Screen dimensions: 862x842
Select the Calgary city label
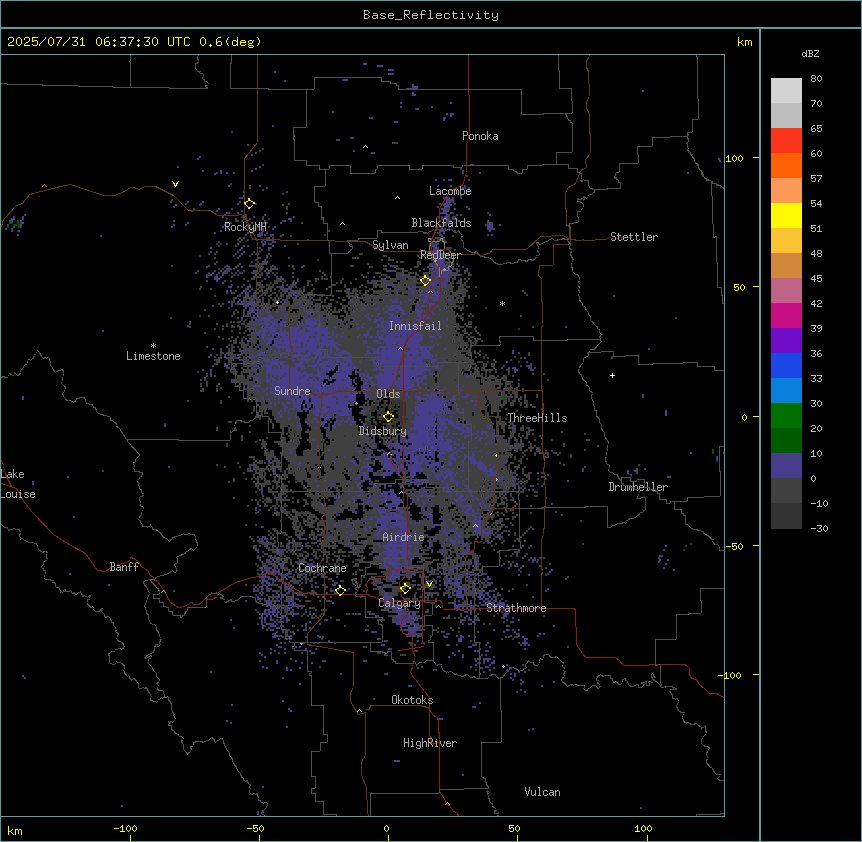399,603
